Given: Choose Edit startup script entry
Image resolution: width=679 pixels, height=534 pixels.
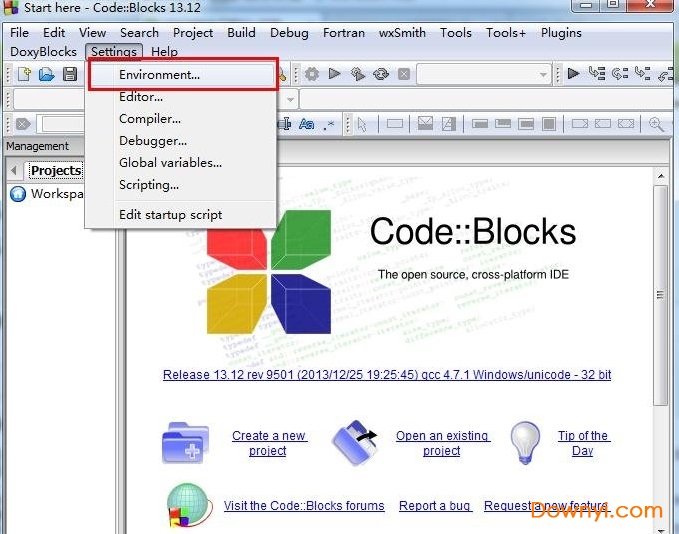Looking at the screenshot, I should tap(182, 215).
